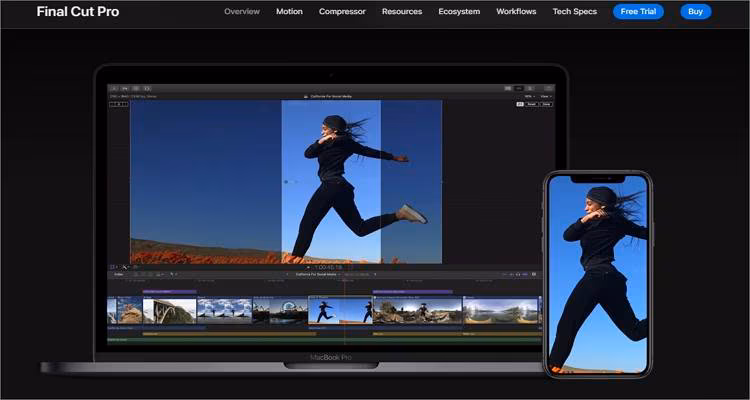Open the Resources section
Viewport: 750px width, 400px height.
(x=402, y=11)
